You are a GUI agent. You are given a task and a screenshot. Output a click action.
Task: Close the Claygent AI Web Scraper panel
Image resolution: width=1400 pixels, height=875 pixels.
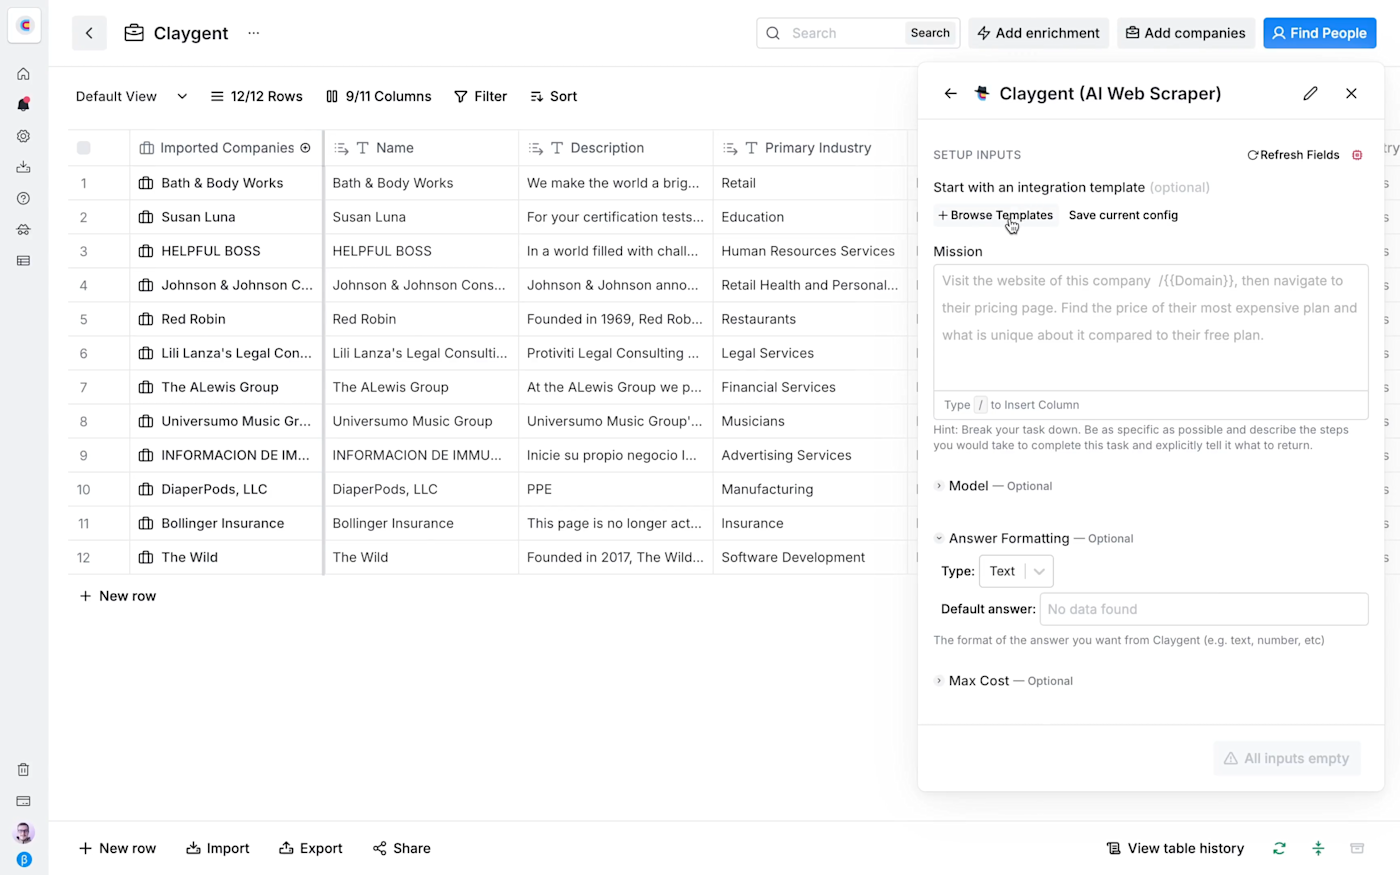pyautogui.click(x=1351, y=93)
